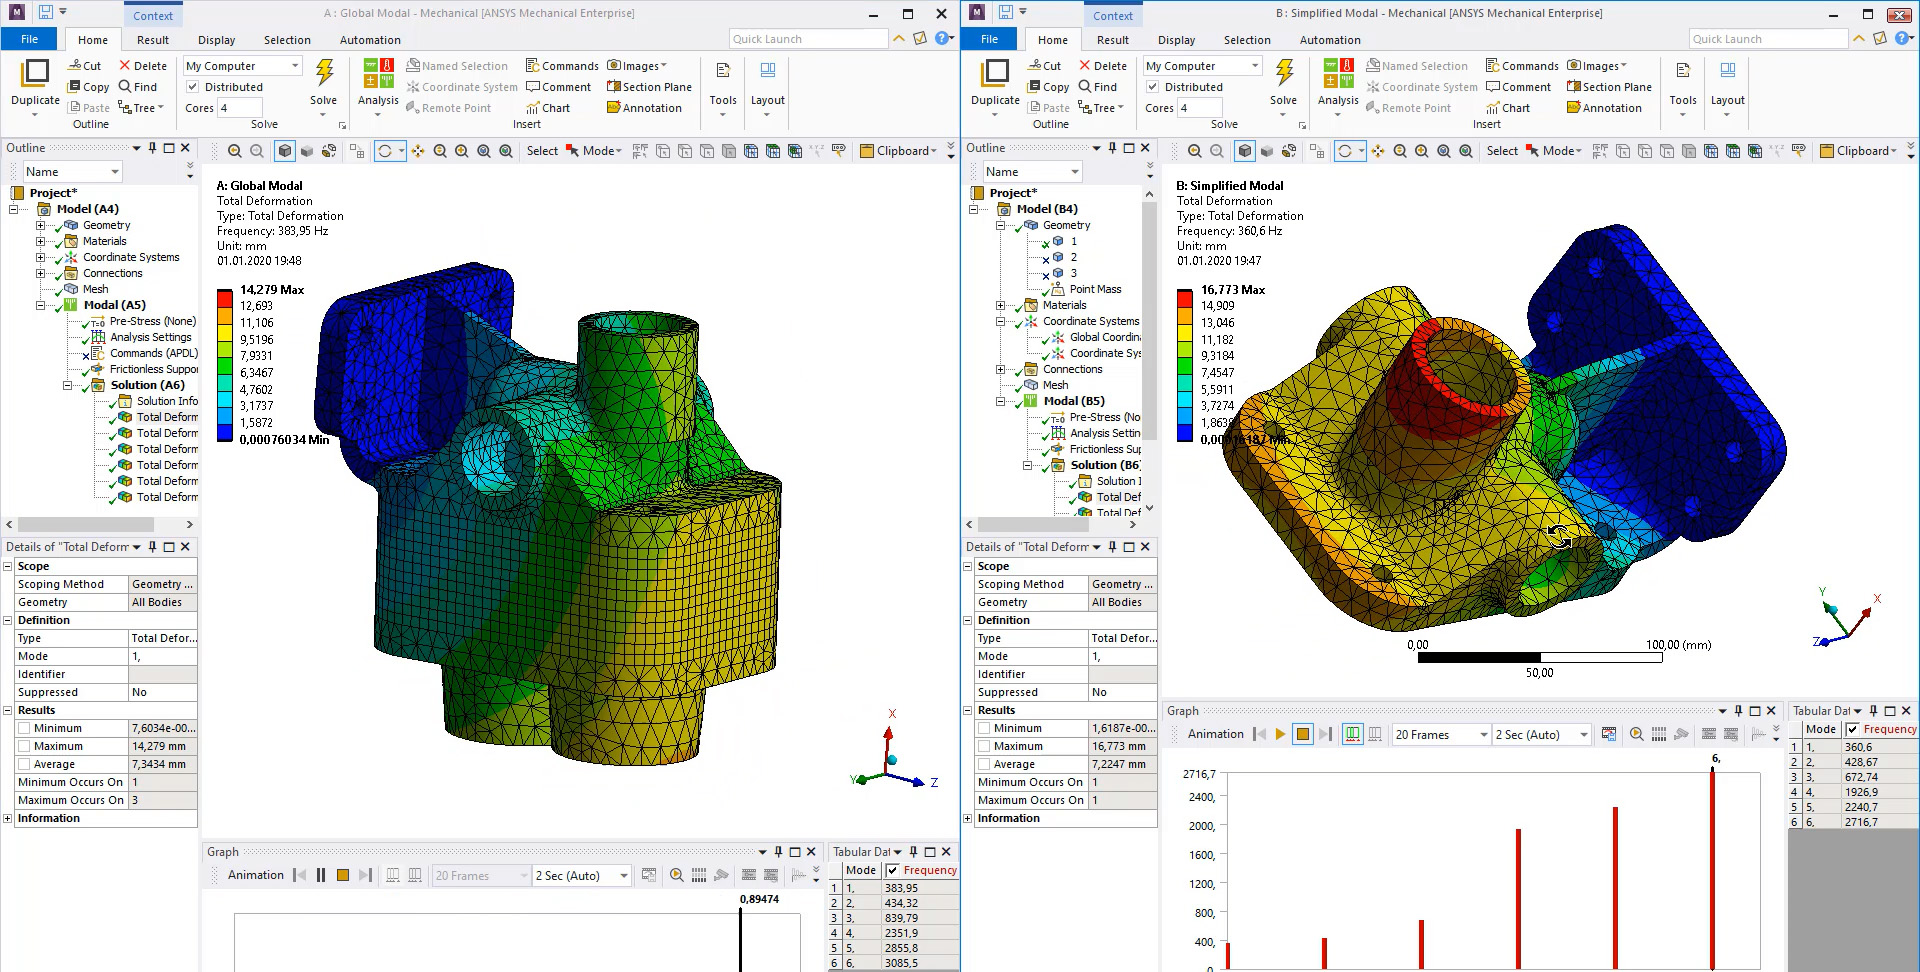Click Tools icon in Global Modal ribbon

723,71
